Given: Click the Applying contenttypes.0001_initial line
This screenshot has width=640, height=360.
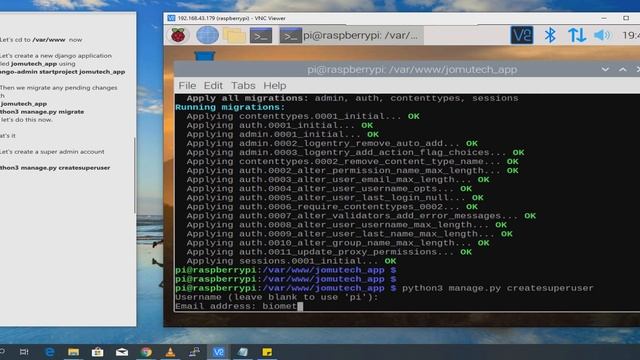Looking at the screenshot, I should pos(303,116).
